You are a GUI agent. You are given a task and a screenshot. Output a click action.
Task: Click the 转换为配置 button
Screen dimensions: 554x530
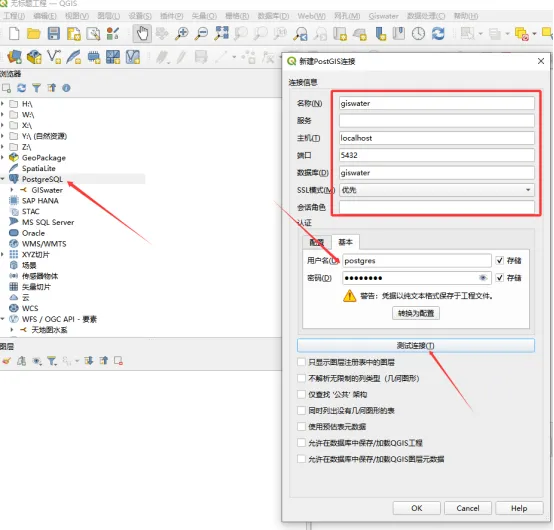point(416,313)
